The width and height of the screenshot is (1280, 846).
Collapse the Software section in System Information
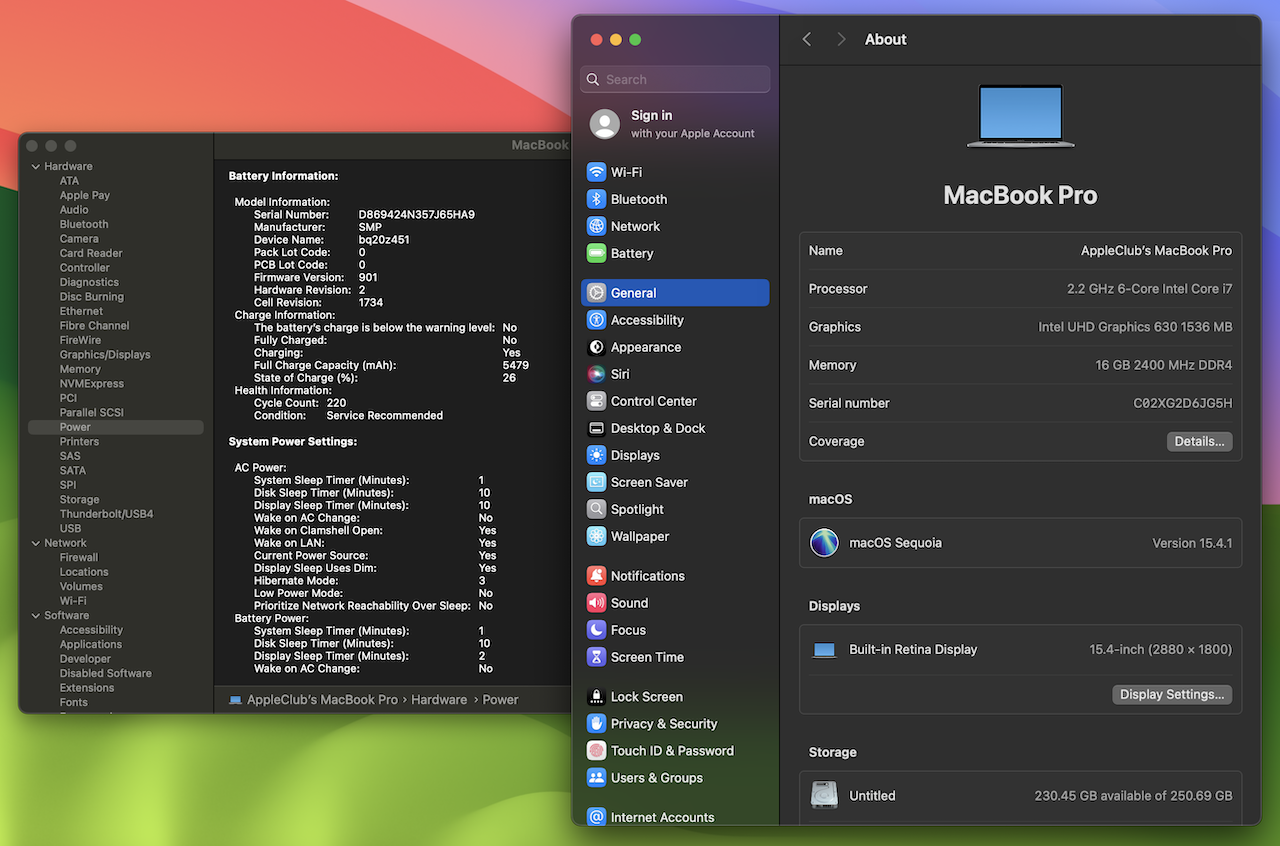(x=36, y=616)
